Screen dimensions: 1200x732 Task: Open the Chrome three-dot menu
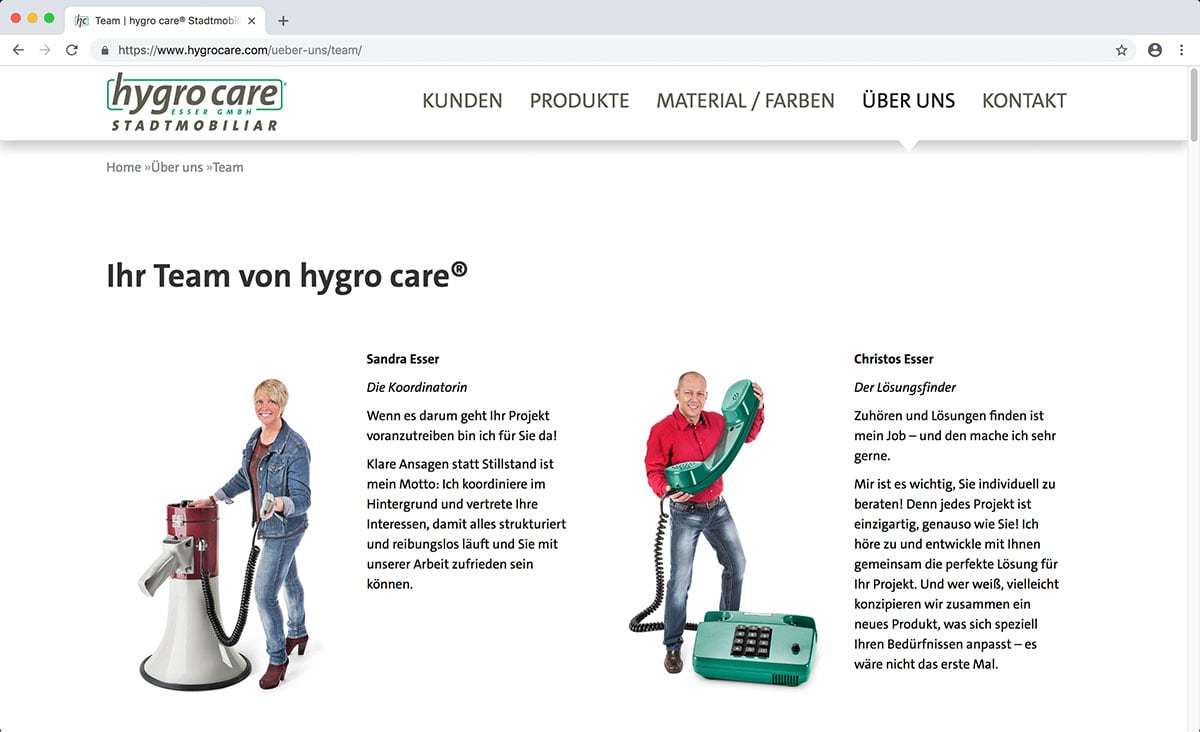tap(1181, 50)
